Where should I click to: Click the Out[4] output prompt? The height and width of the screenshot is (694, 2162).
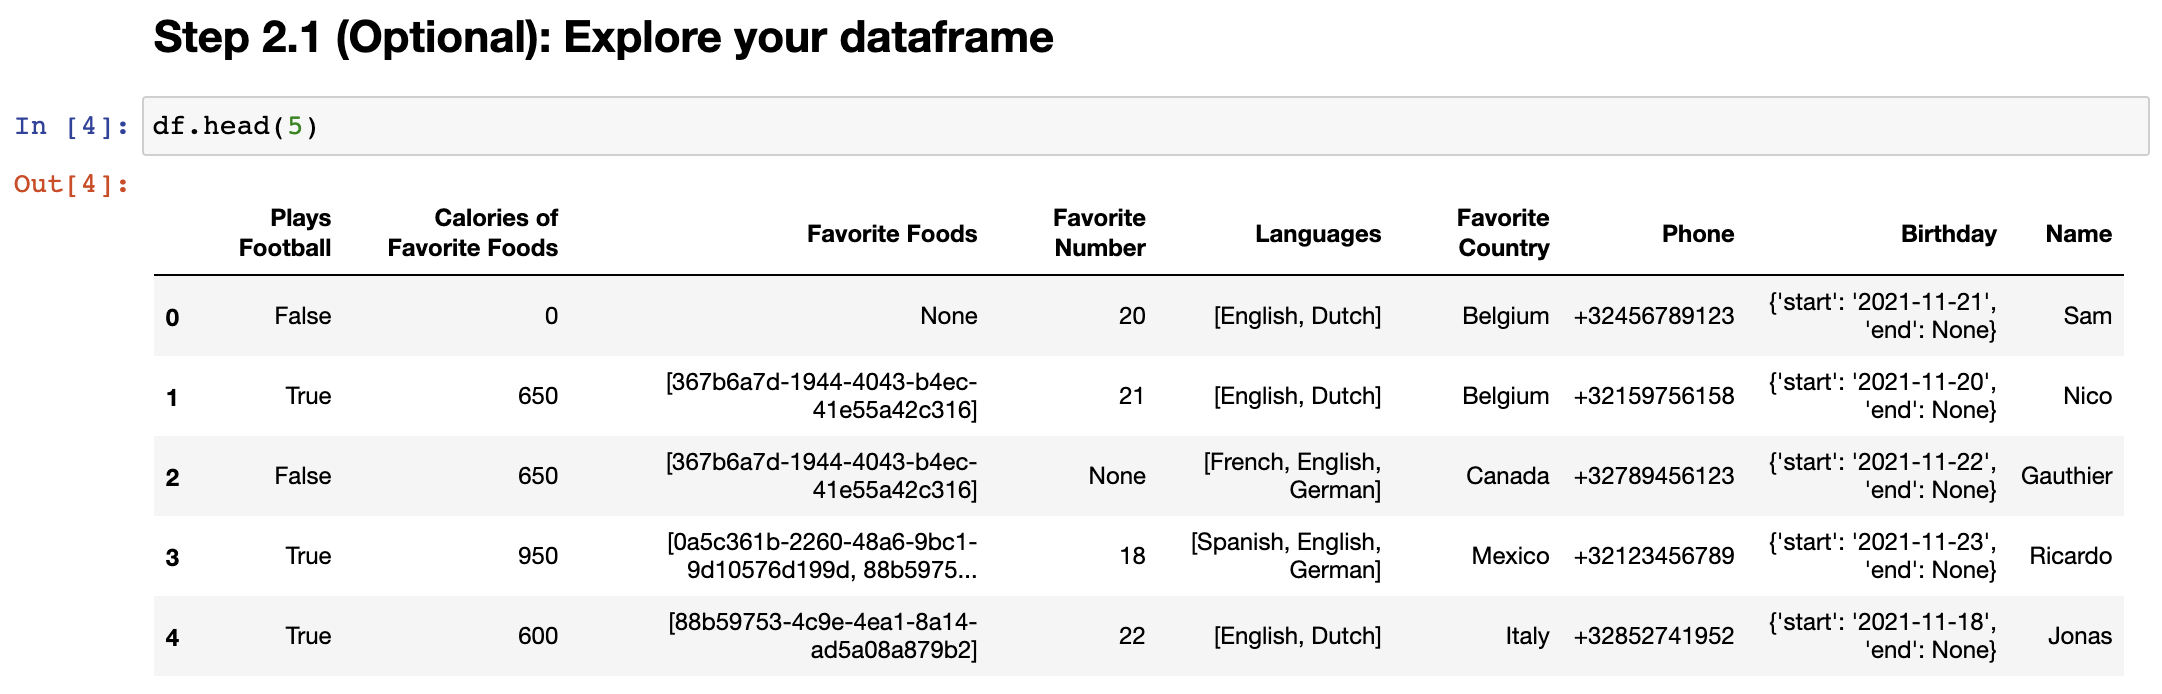(x=71, y=184)
